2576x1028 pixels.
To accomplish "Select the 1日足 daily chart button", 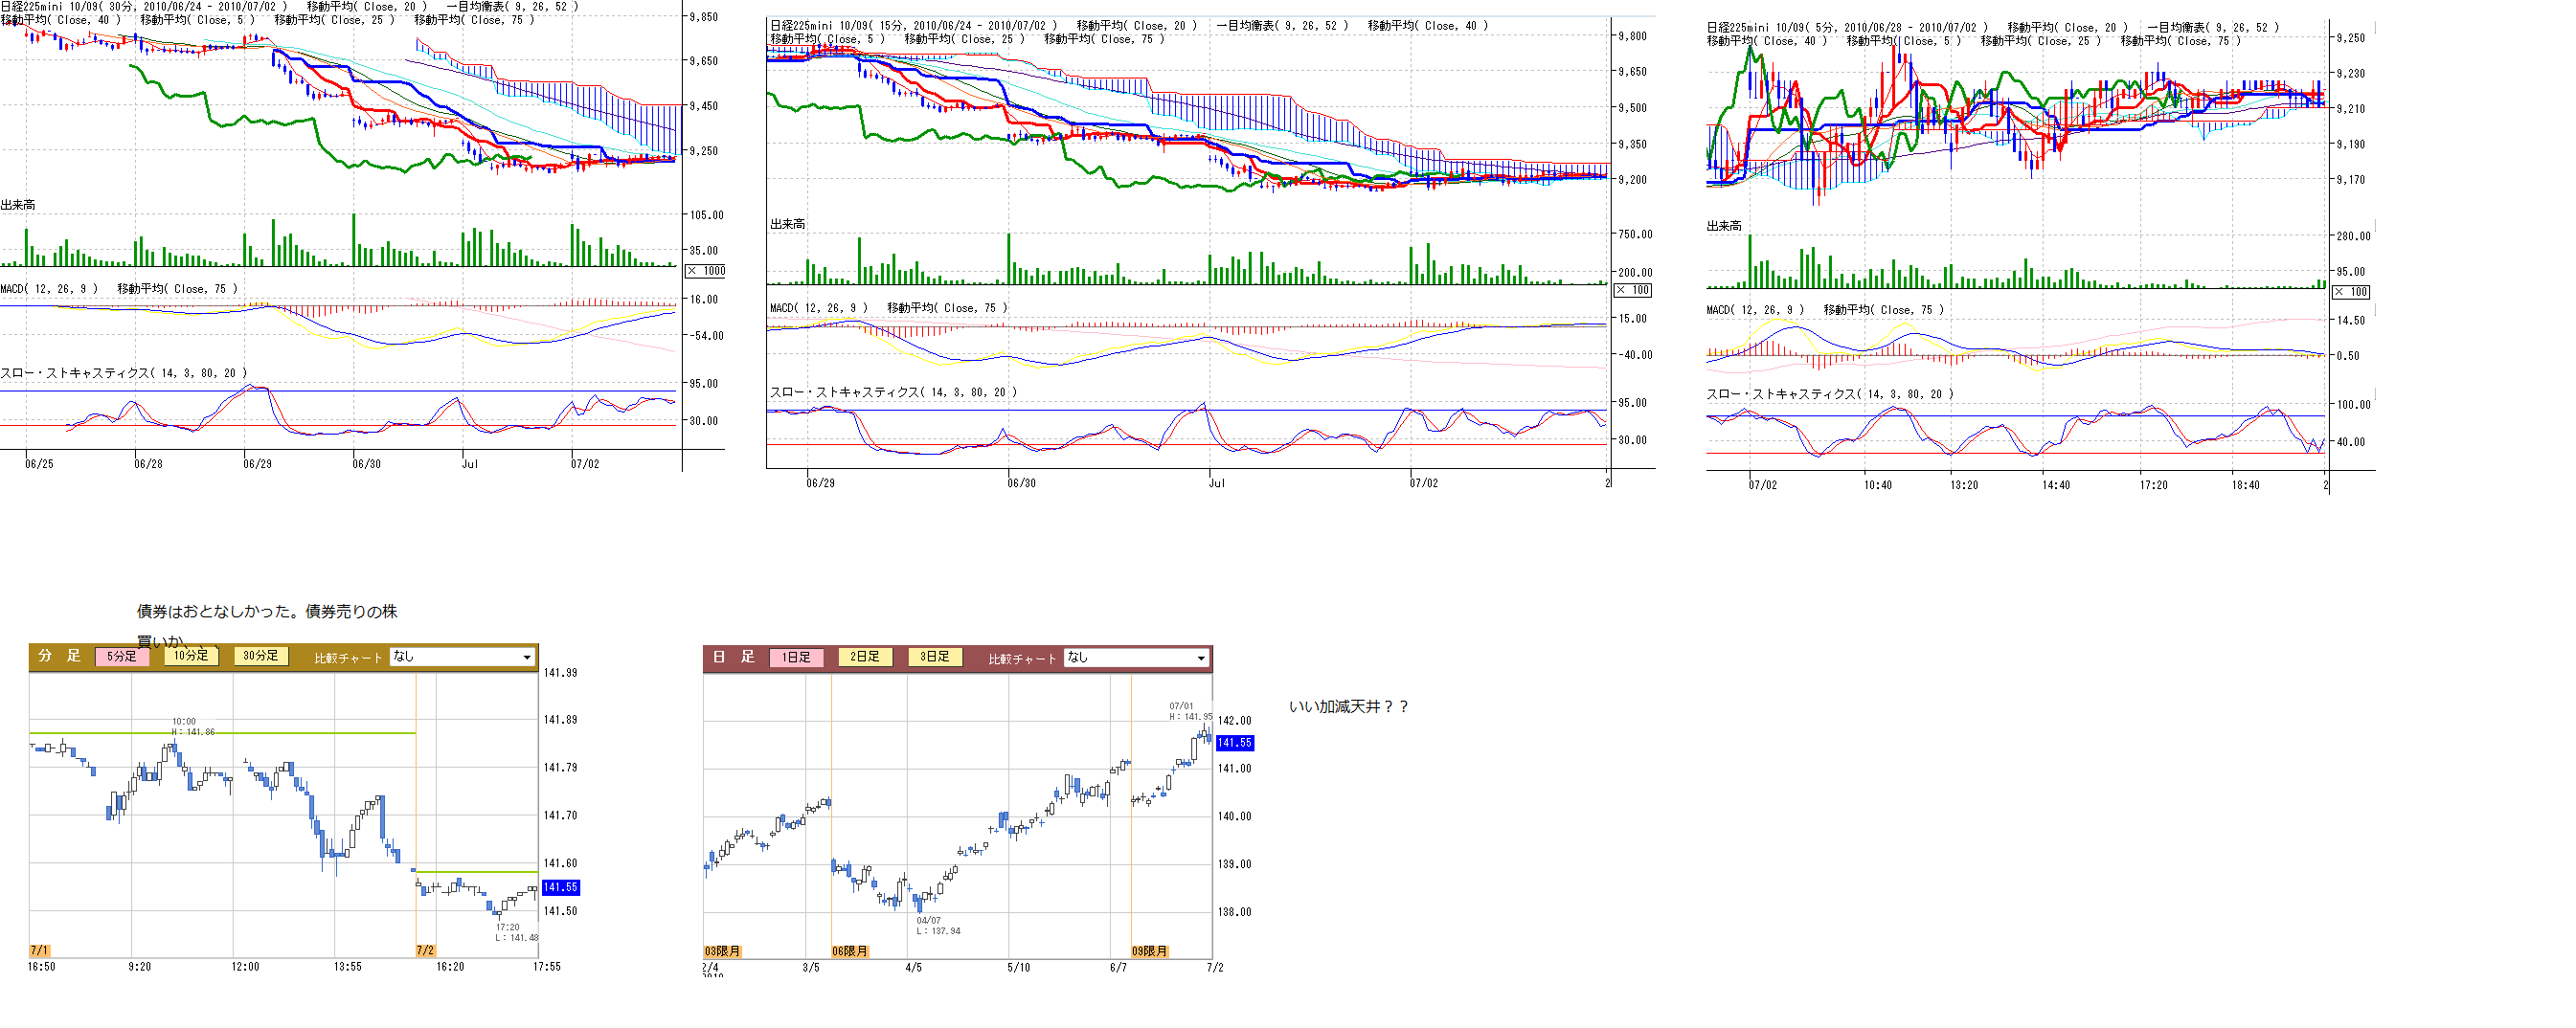I will click(796, 657).
